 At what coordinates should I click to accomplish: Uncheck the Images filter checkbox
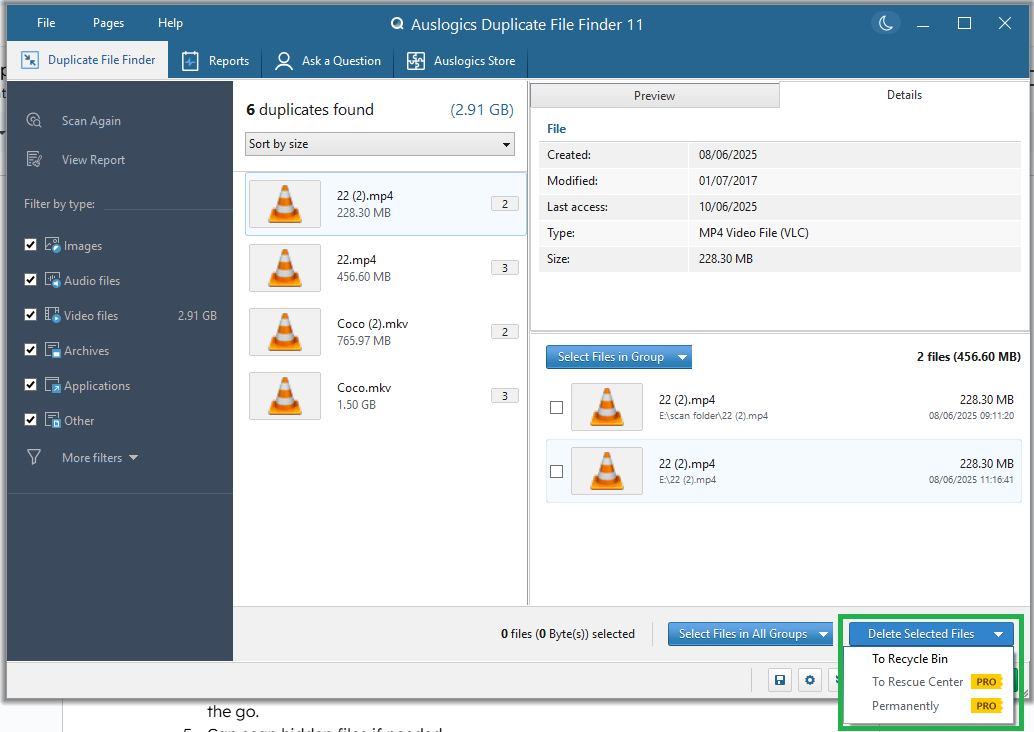click(x=31, y=245)
